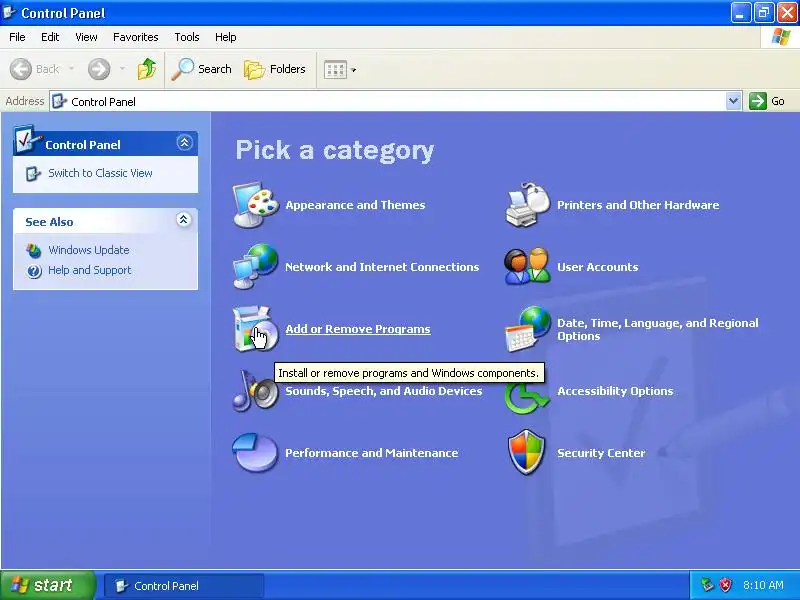Collapse the See Also section

[184, 219]
